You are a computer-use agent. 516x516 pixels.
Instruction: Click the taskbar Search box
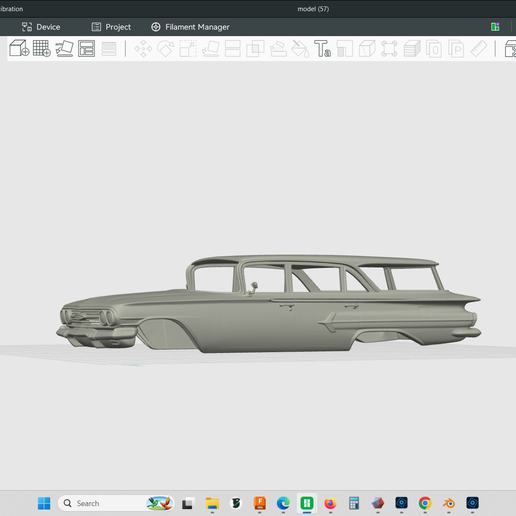click(116, 503)
